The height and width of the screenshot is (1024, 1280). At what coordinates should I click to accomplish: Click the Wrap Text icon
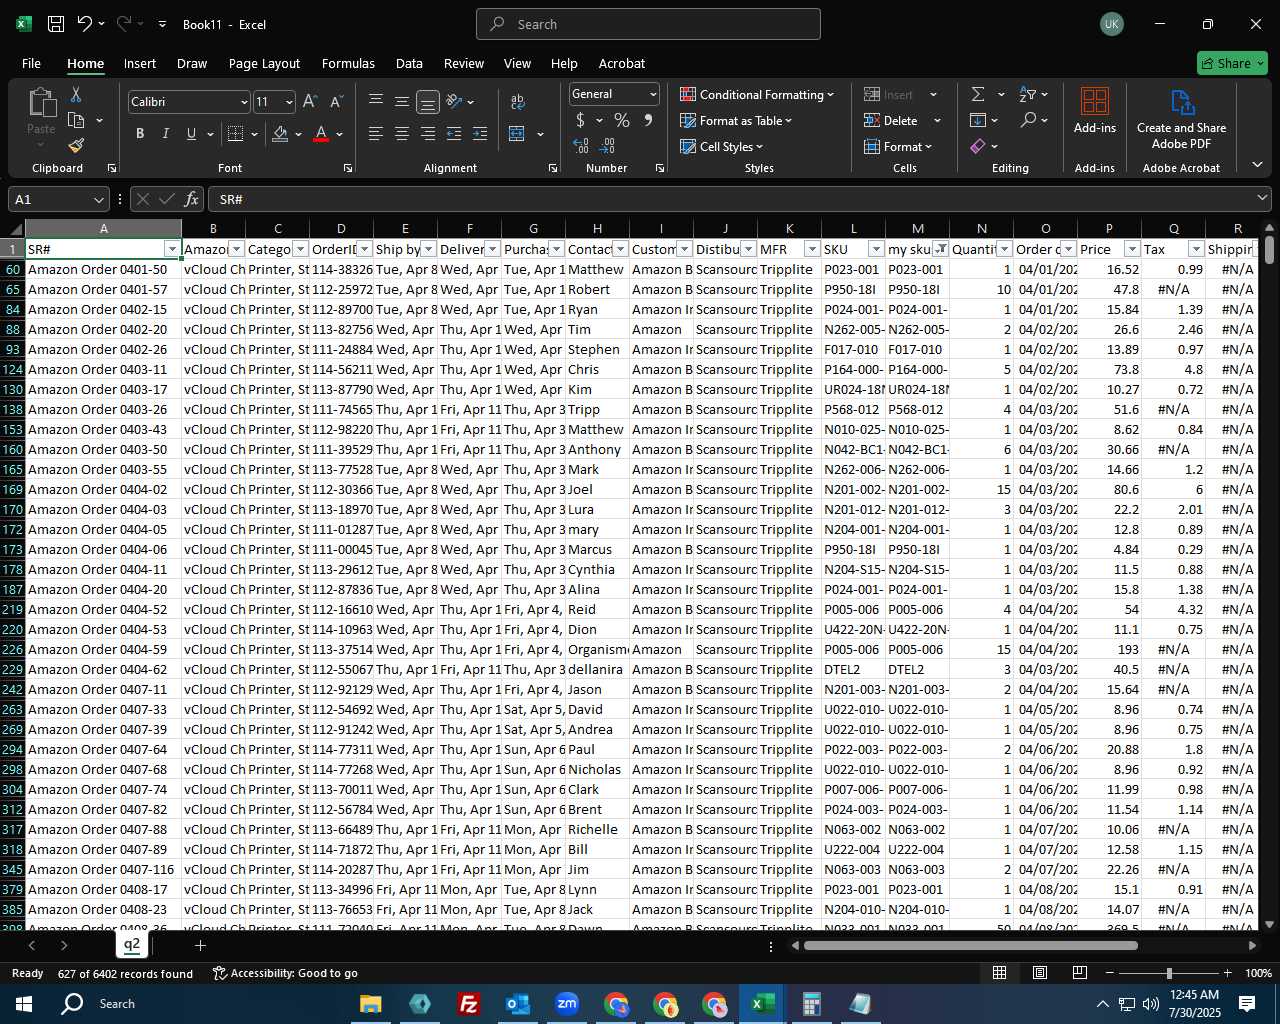[x=518, y=102]
